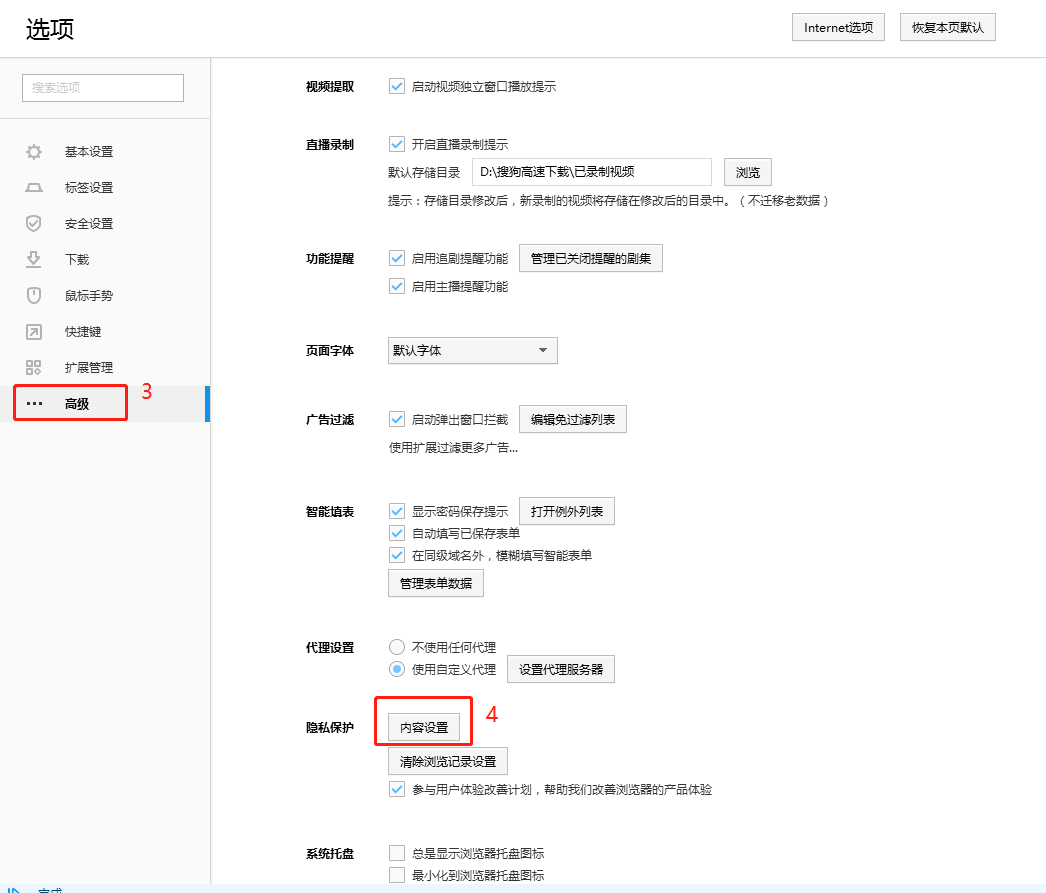Image resolution: width=1046 pixels, height=893 pixels.
Task: Open the 安全设置 section in the sidebar
Action: coord(89,224)
